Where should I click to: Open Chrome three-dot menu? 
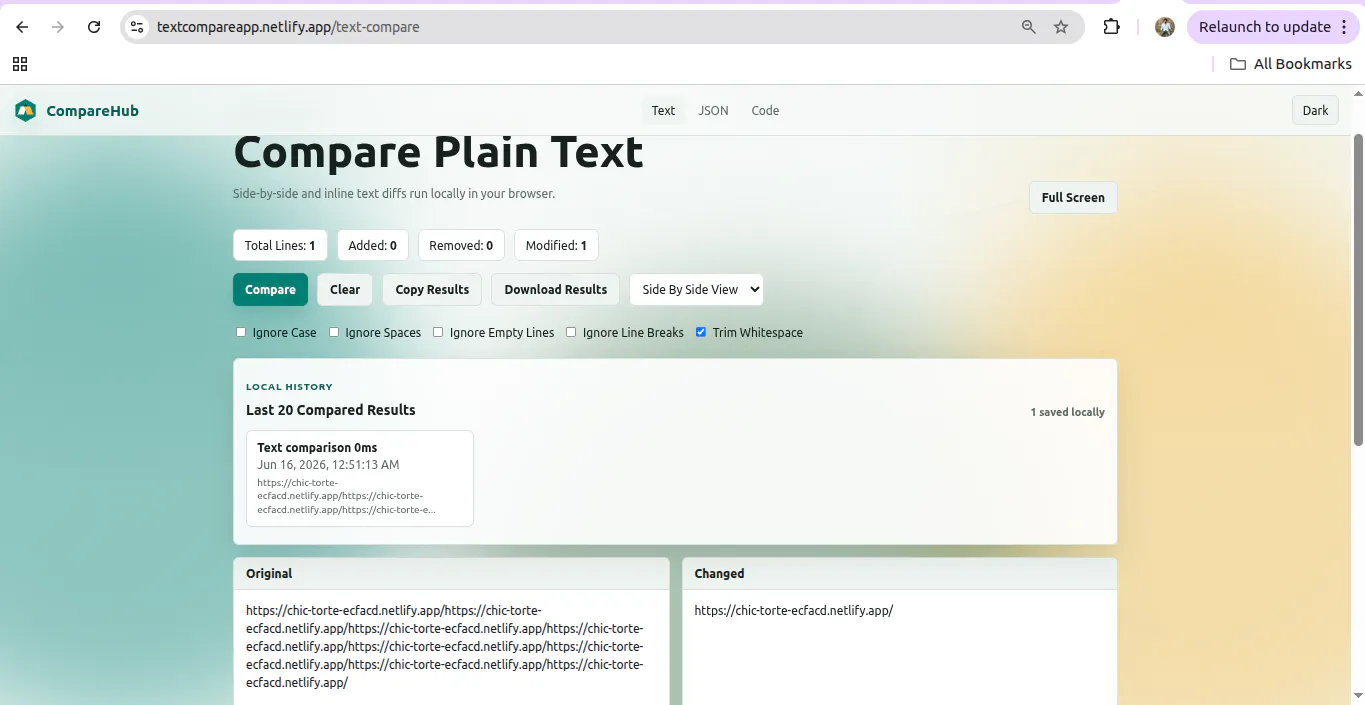(x=1344, y=27)
